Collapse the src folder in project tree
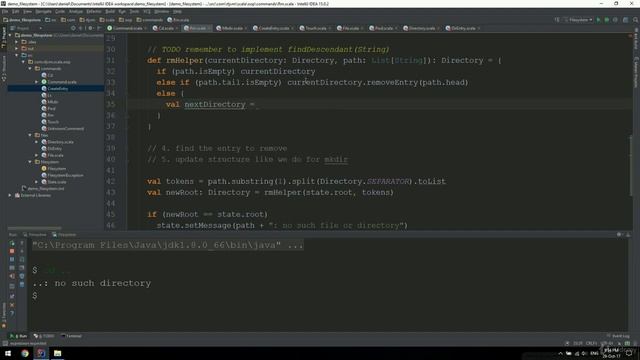Image resolution: width=640 pixels, height=360 pixels. pyautogui.click(x=17, y=55)
